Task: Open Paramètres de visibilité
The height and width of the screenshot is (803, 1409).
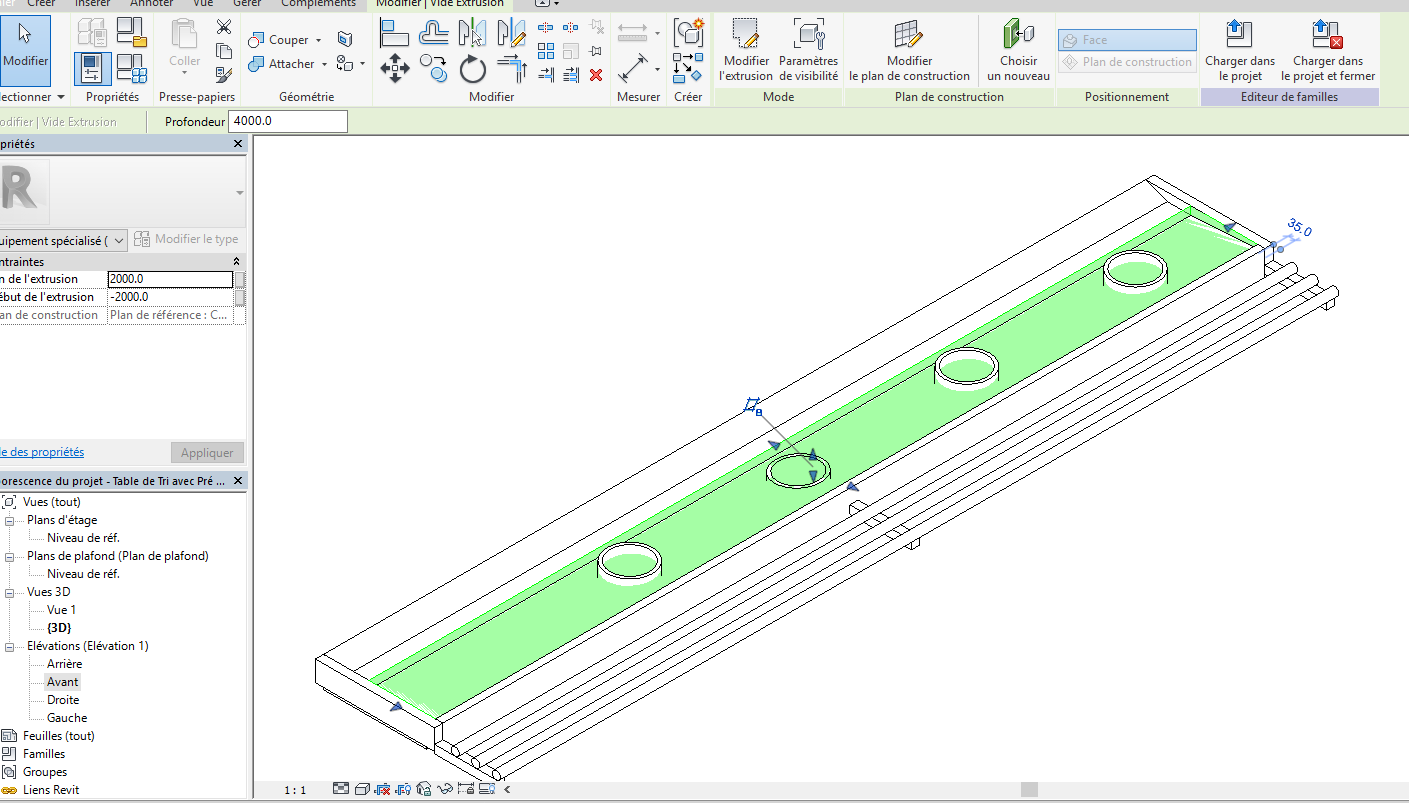Action: tap(808, 52)
